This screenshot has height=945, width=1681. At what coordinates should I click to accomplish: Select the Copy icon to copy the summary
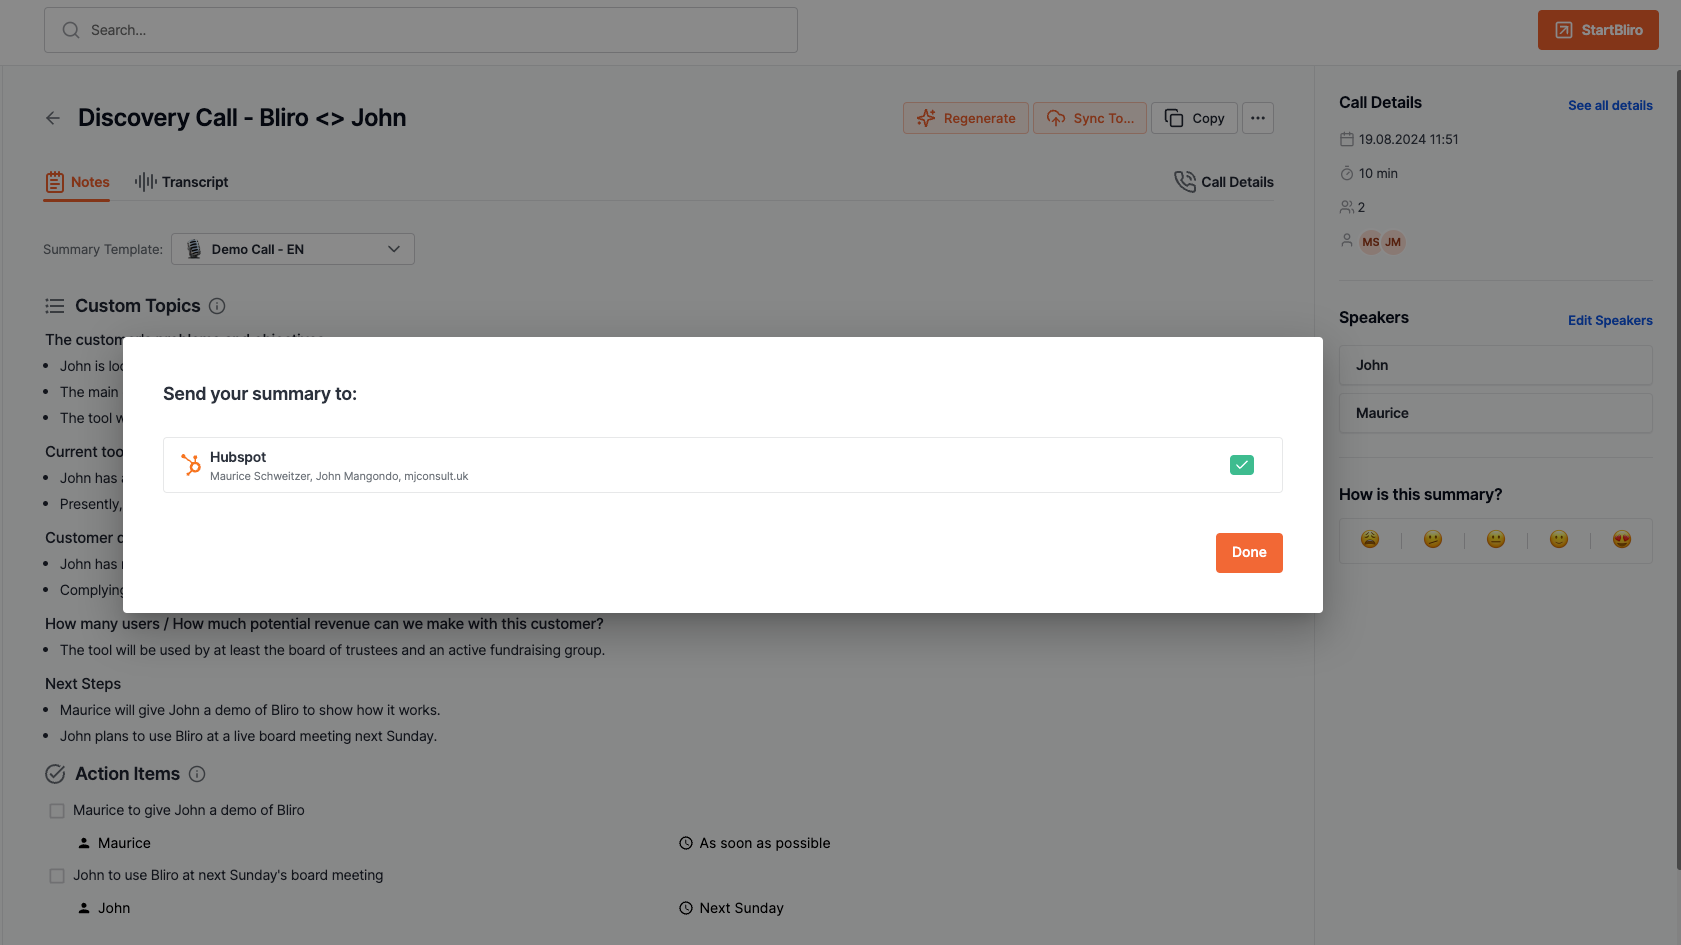(x=1194, y=118)
